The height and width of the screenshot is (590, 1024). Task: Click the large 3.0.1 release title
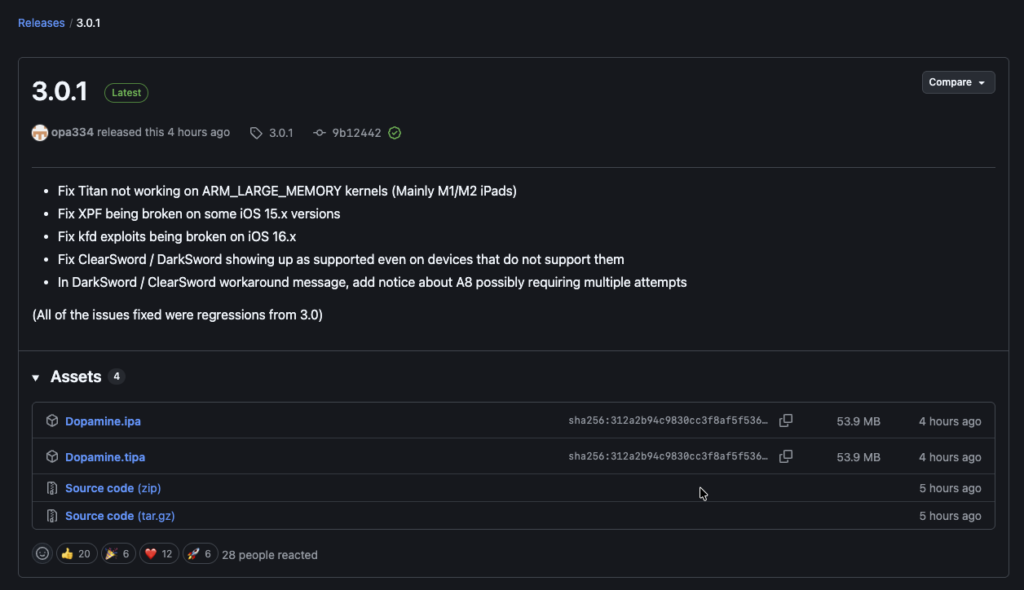pos(59,91)
